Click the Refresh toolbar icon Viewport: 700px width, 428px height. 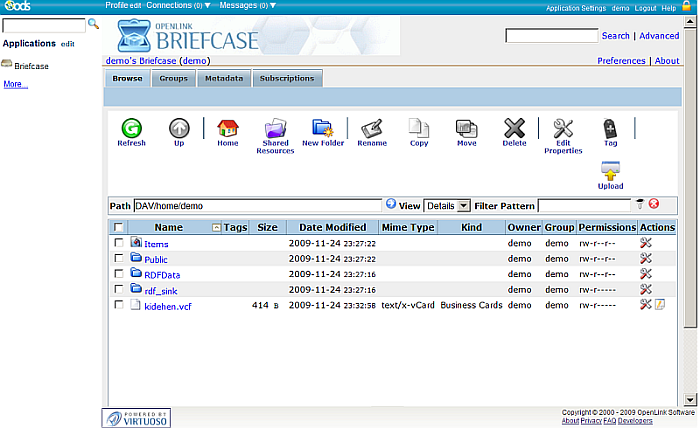[131, 129]
